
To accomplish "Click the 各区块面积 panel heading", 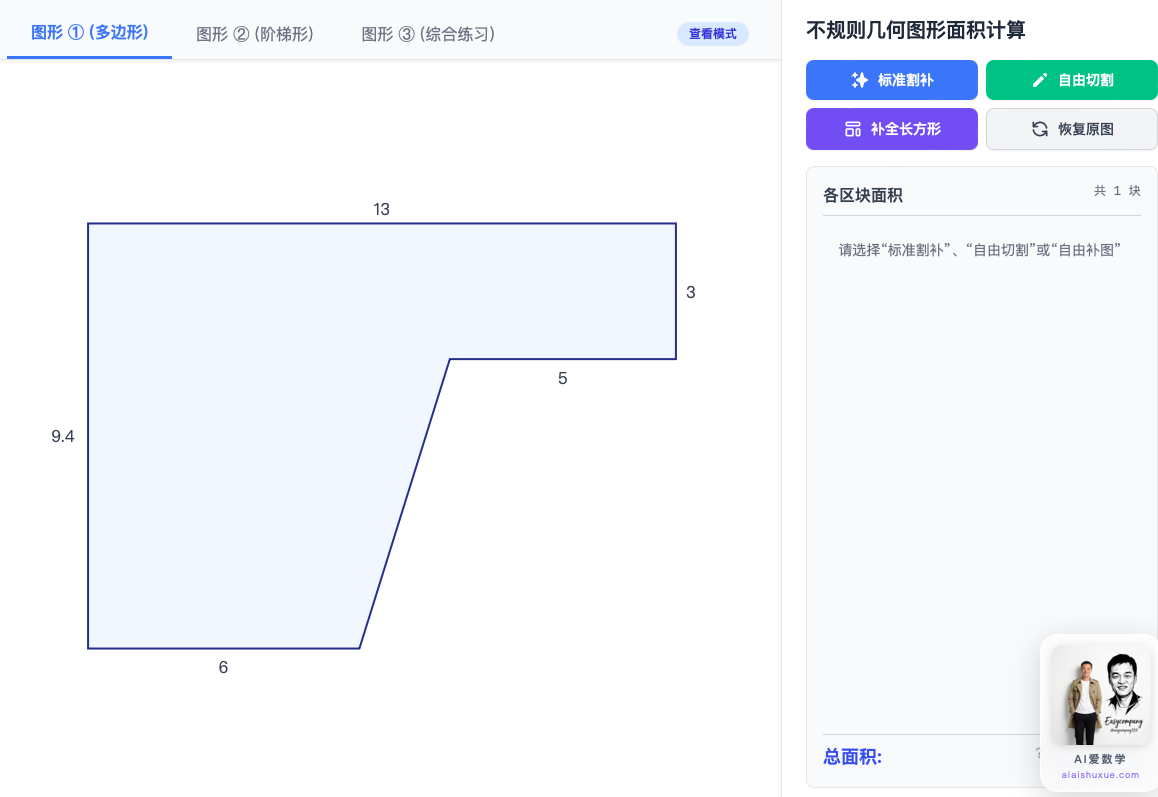I will click(863, 195).
